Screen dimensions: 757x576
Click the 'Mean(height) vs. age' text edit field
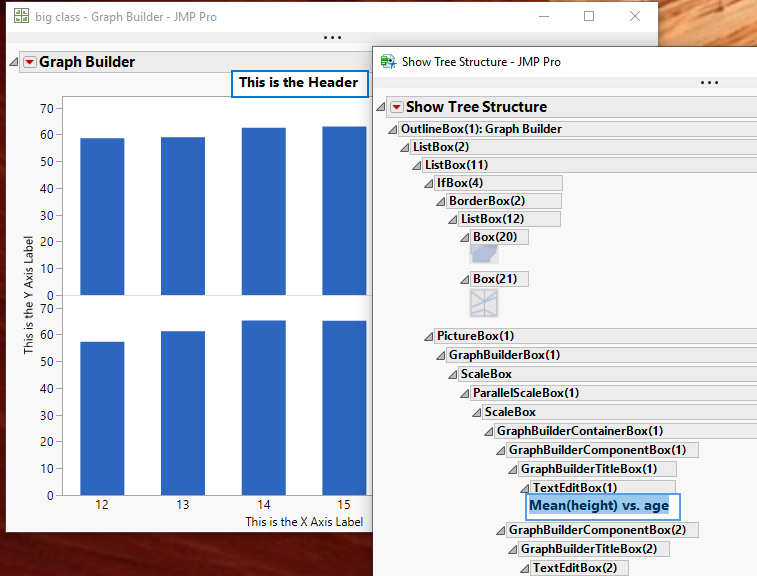point(603,506)
